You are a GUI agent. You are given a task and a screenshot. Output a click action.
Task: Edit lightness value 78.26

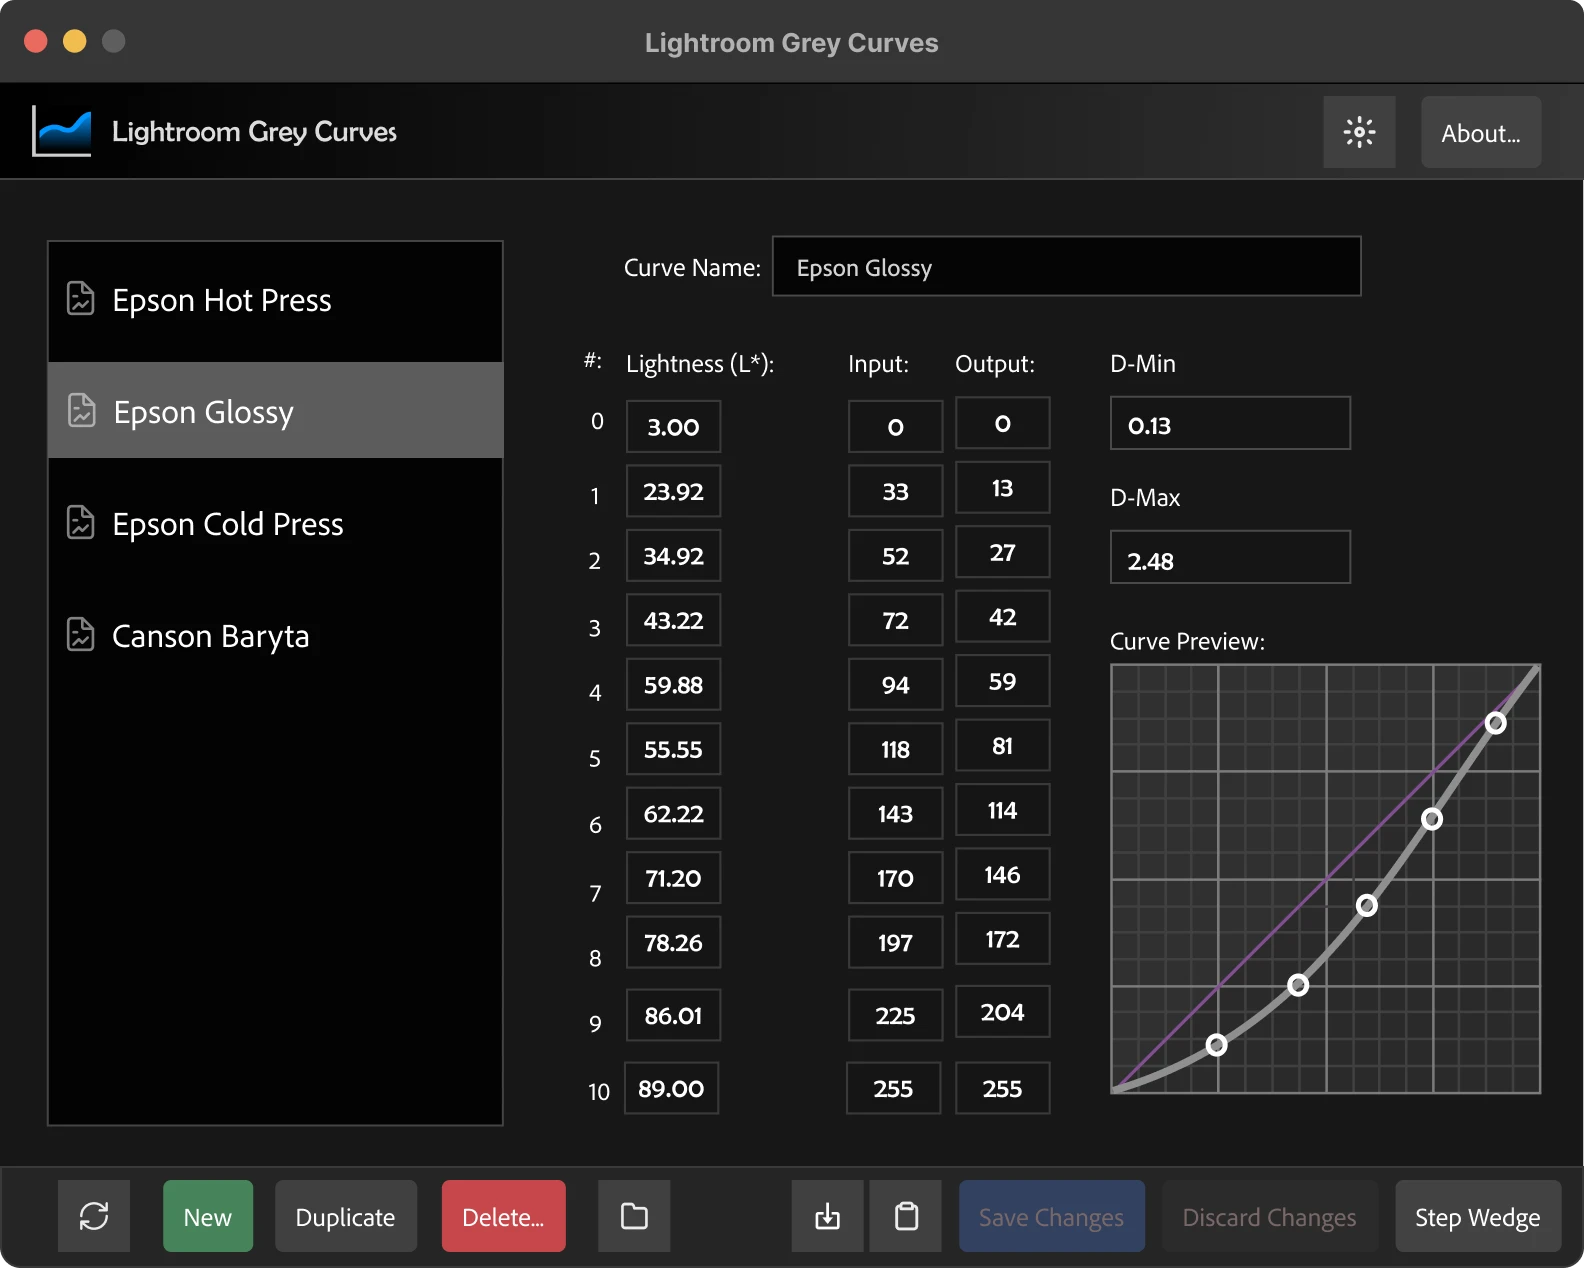click(673, 942)
